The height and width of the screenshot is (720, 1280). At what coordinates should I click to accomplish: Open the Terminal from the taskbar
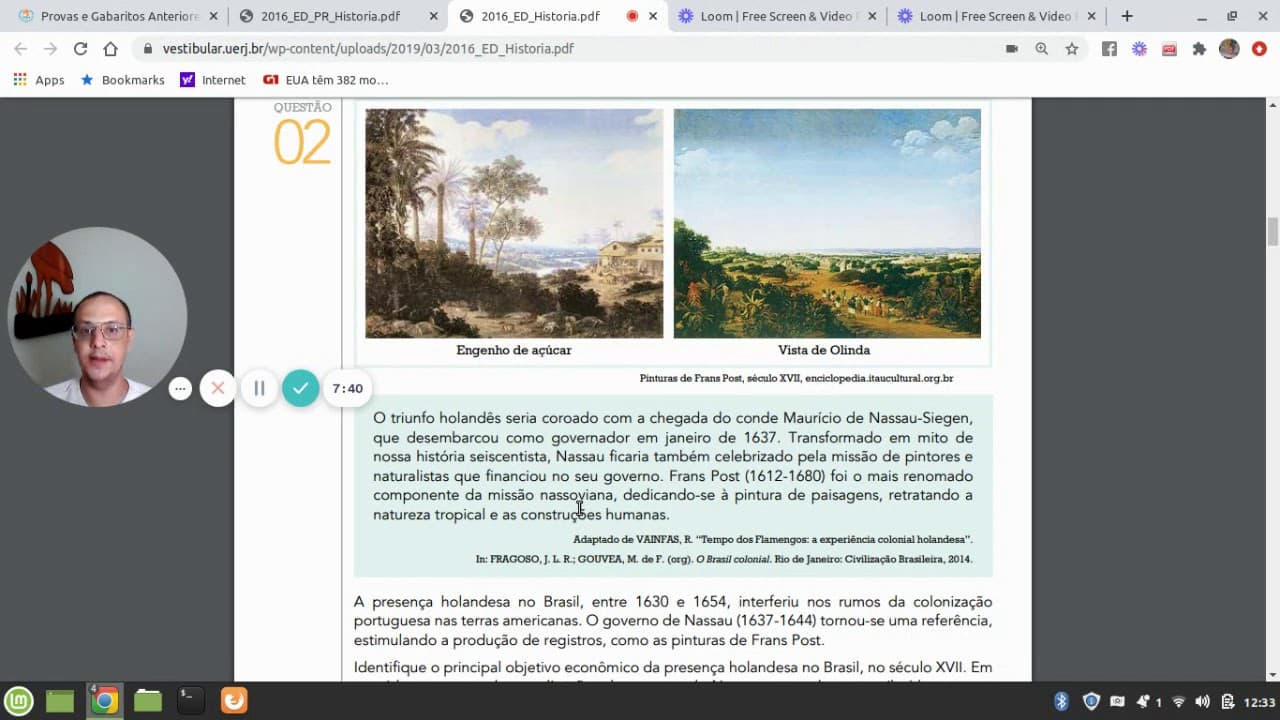tap(191, 701)
